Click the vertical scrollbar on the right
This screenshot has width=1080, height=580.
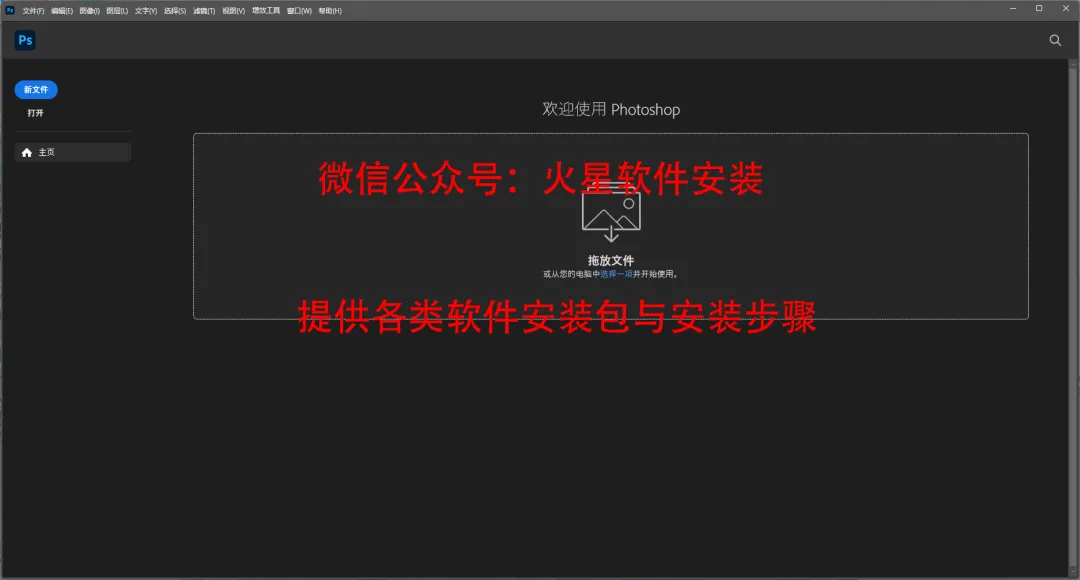pyautogui.click(x=1072, y=318)
